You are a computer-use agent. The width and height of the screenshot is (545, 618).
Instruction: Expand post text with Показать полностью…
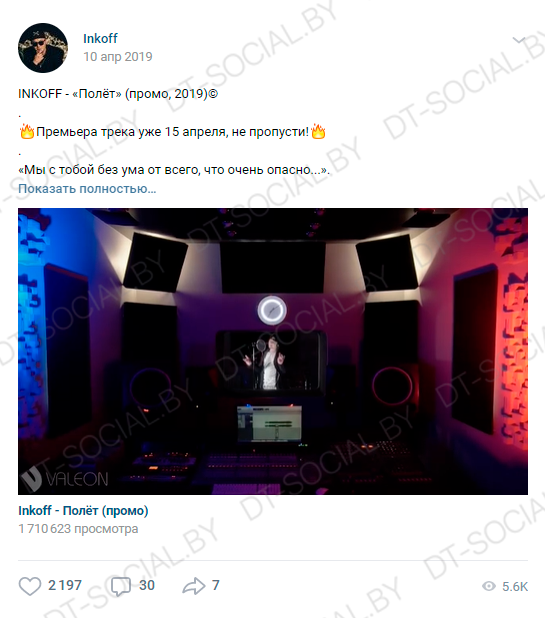87,189
